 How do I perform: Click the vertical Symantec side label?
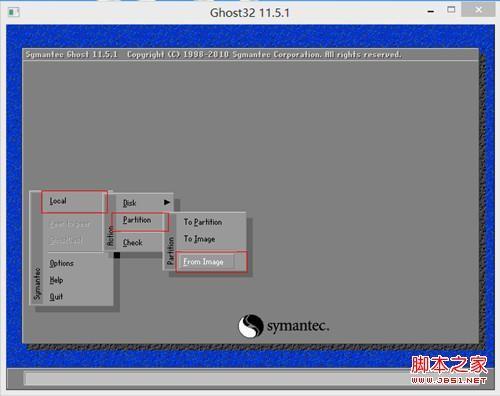(x=37, y=284)
